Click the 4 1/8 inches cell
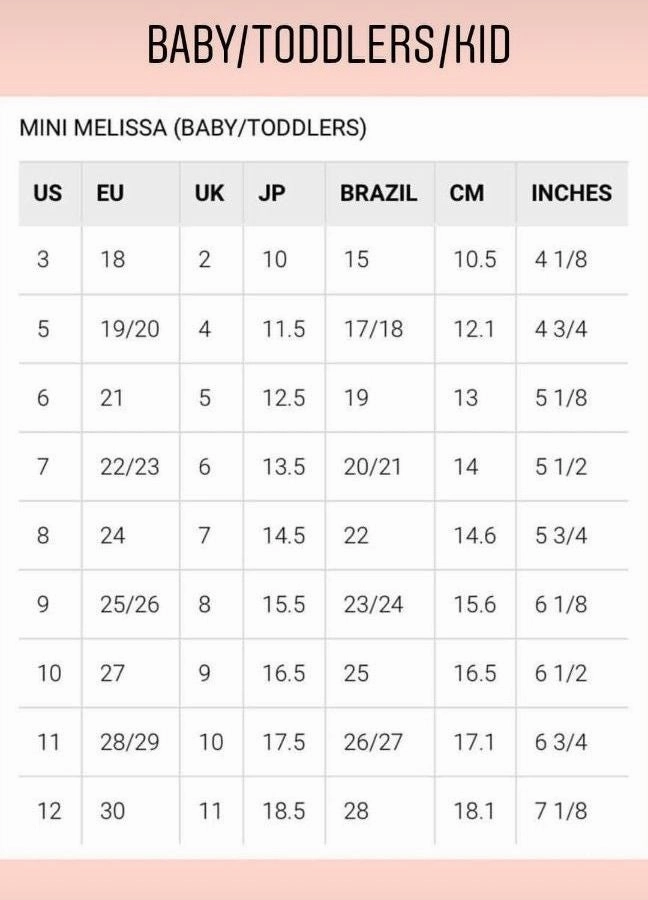 point(561,260)
